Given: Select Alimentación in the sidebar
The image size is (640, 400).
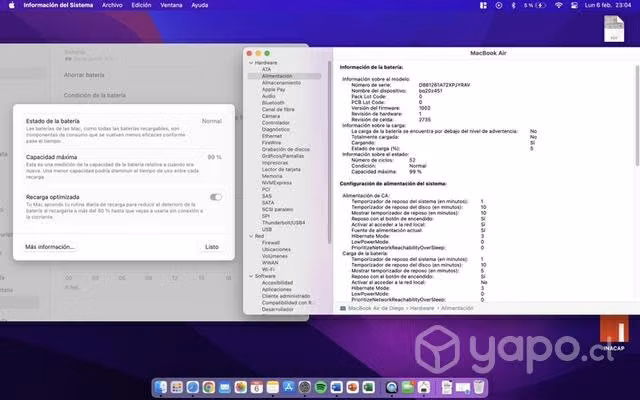Looking at the screenshot, I should [x=284, y=76].
